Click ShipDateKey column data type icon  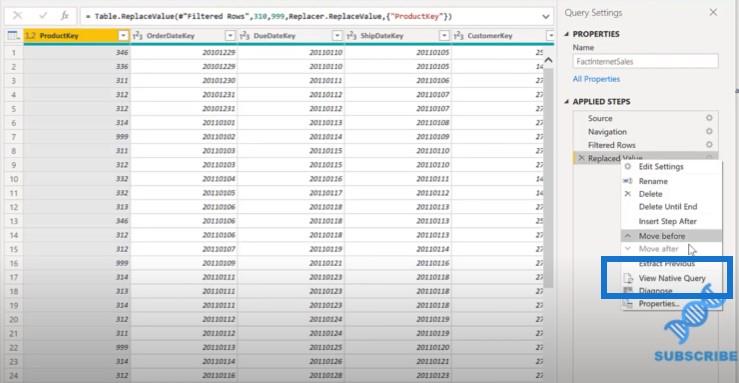pyautogui.click(x=352, y=36)
